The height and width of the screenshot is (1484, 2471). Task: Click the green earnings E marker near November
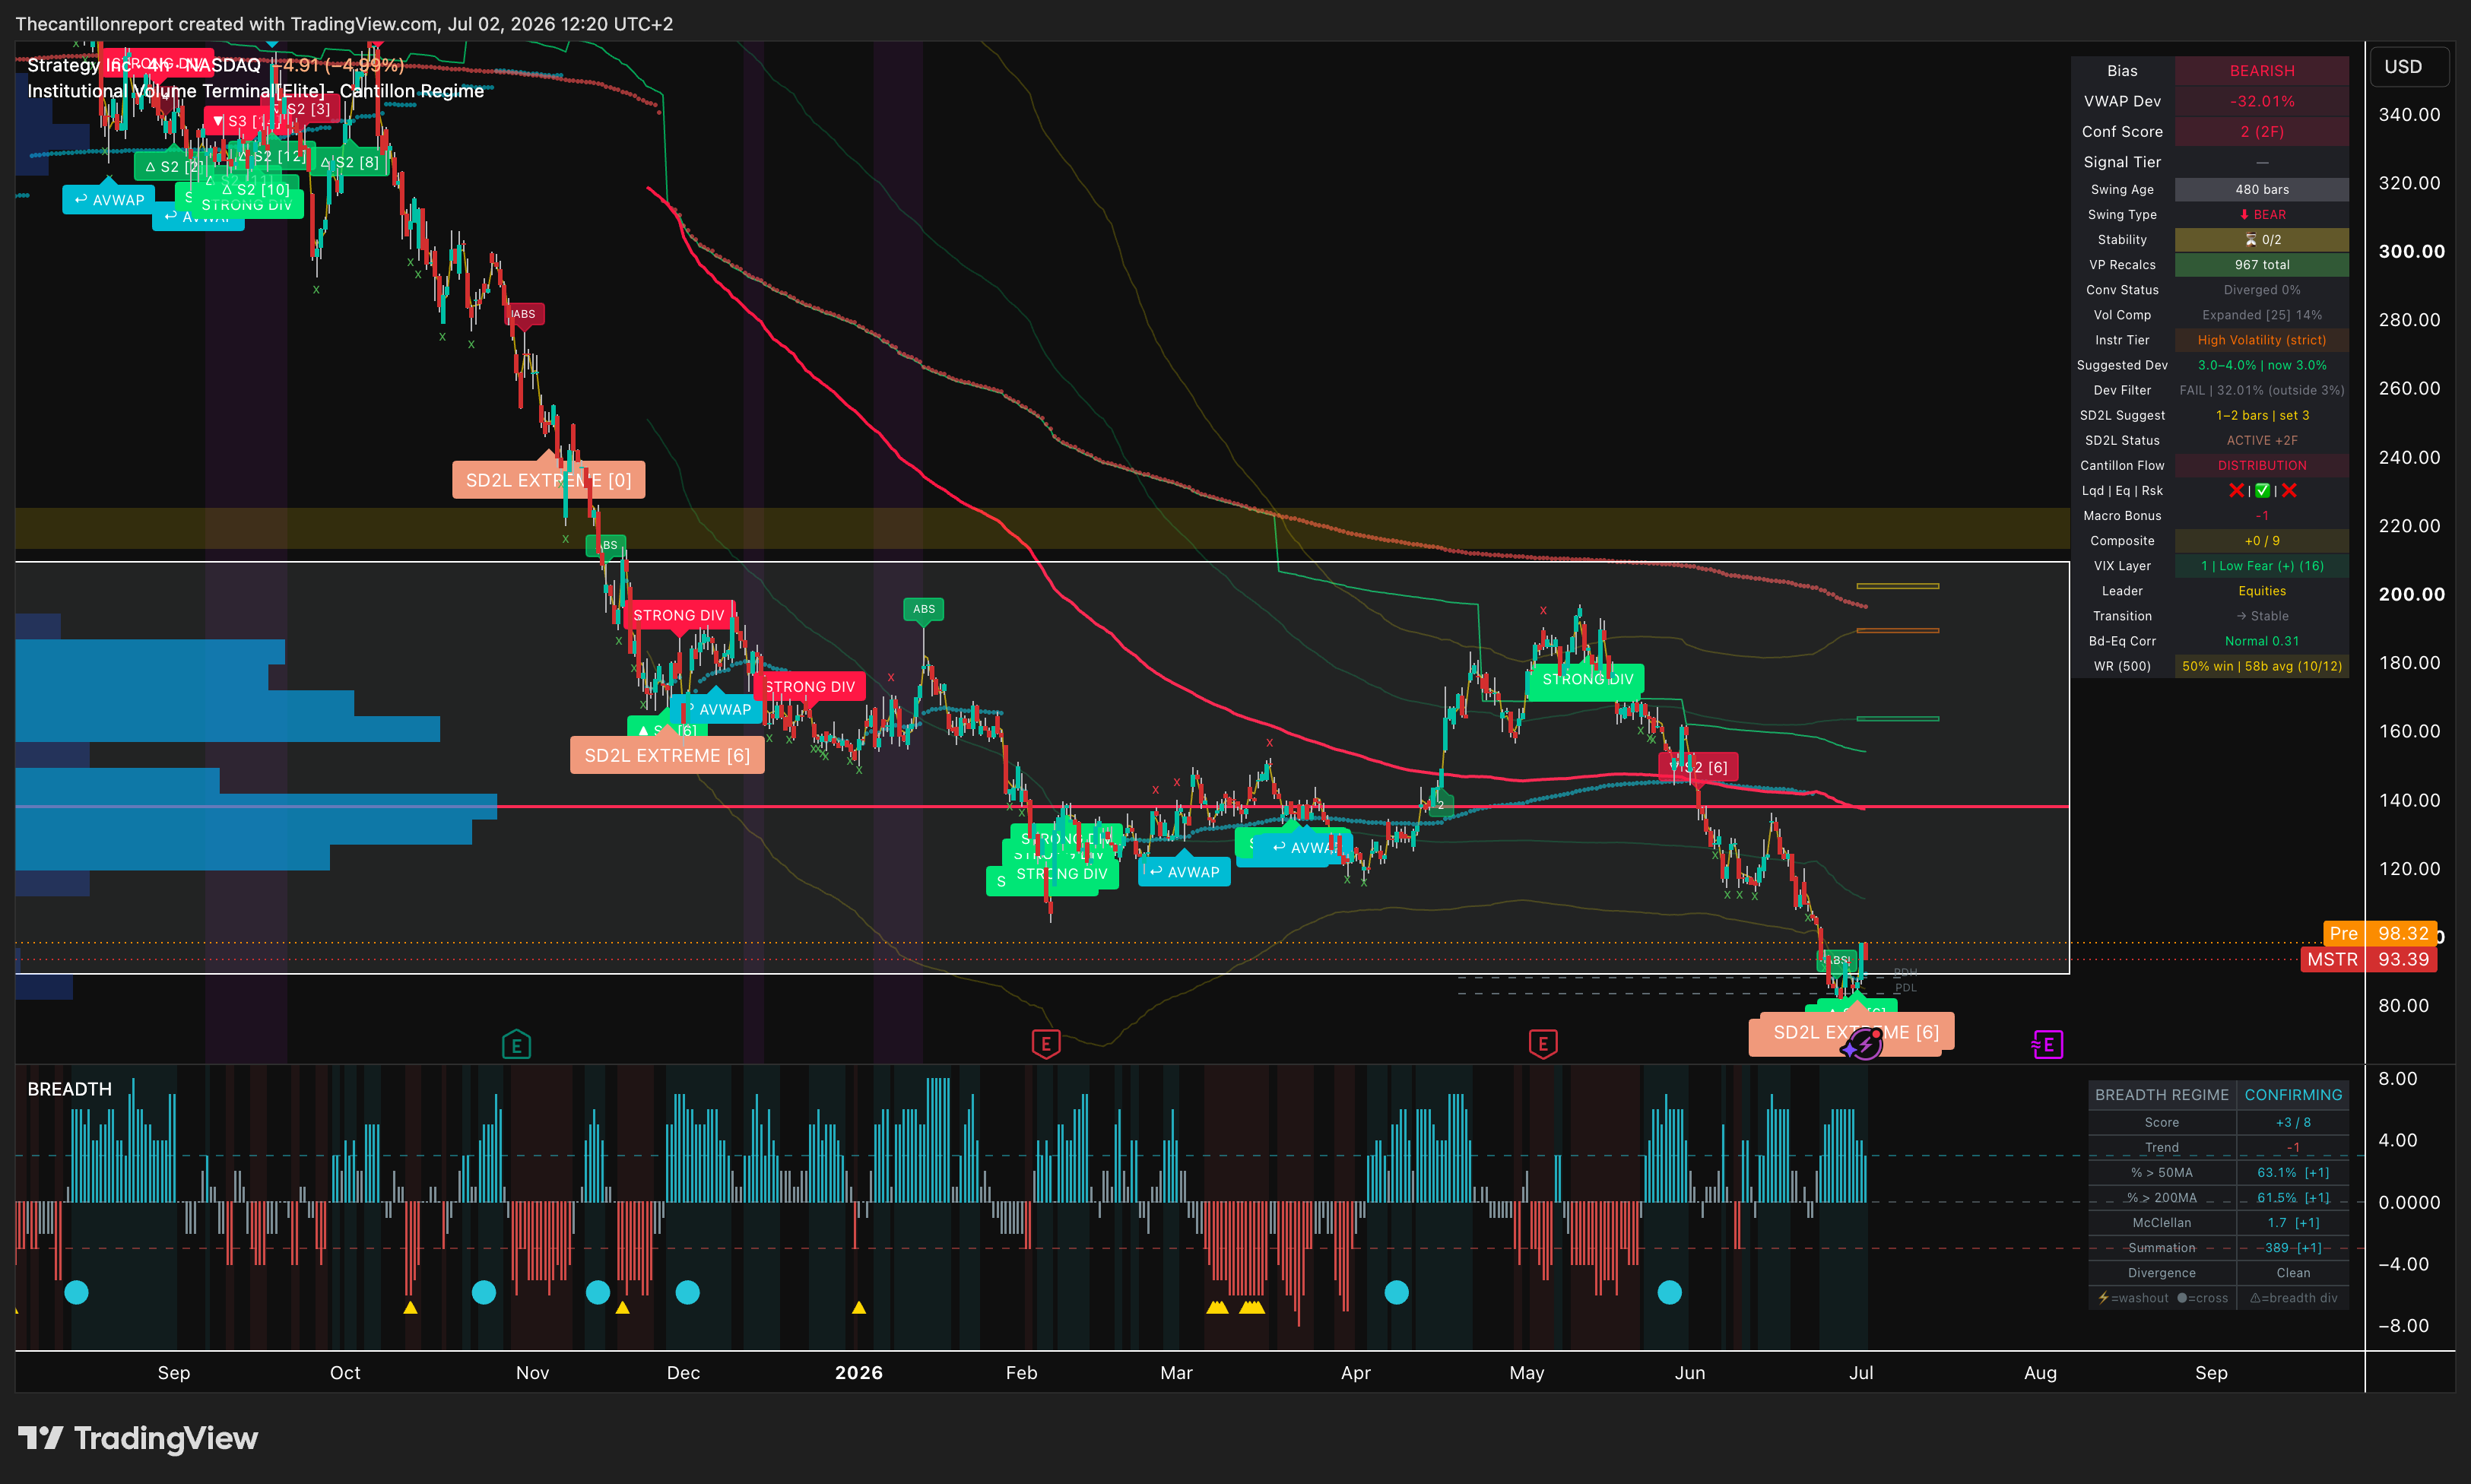click(516, 1045)
